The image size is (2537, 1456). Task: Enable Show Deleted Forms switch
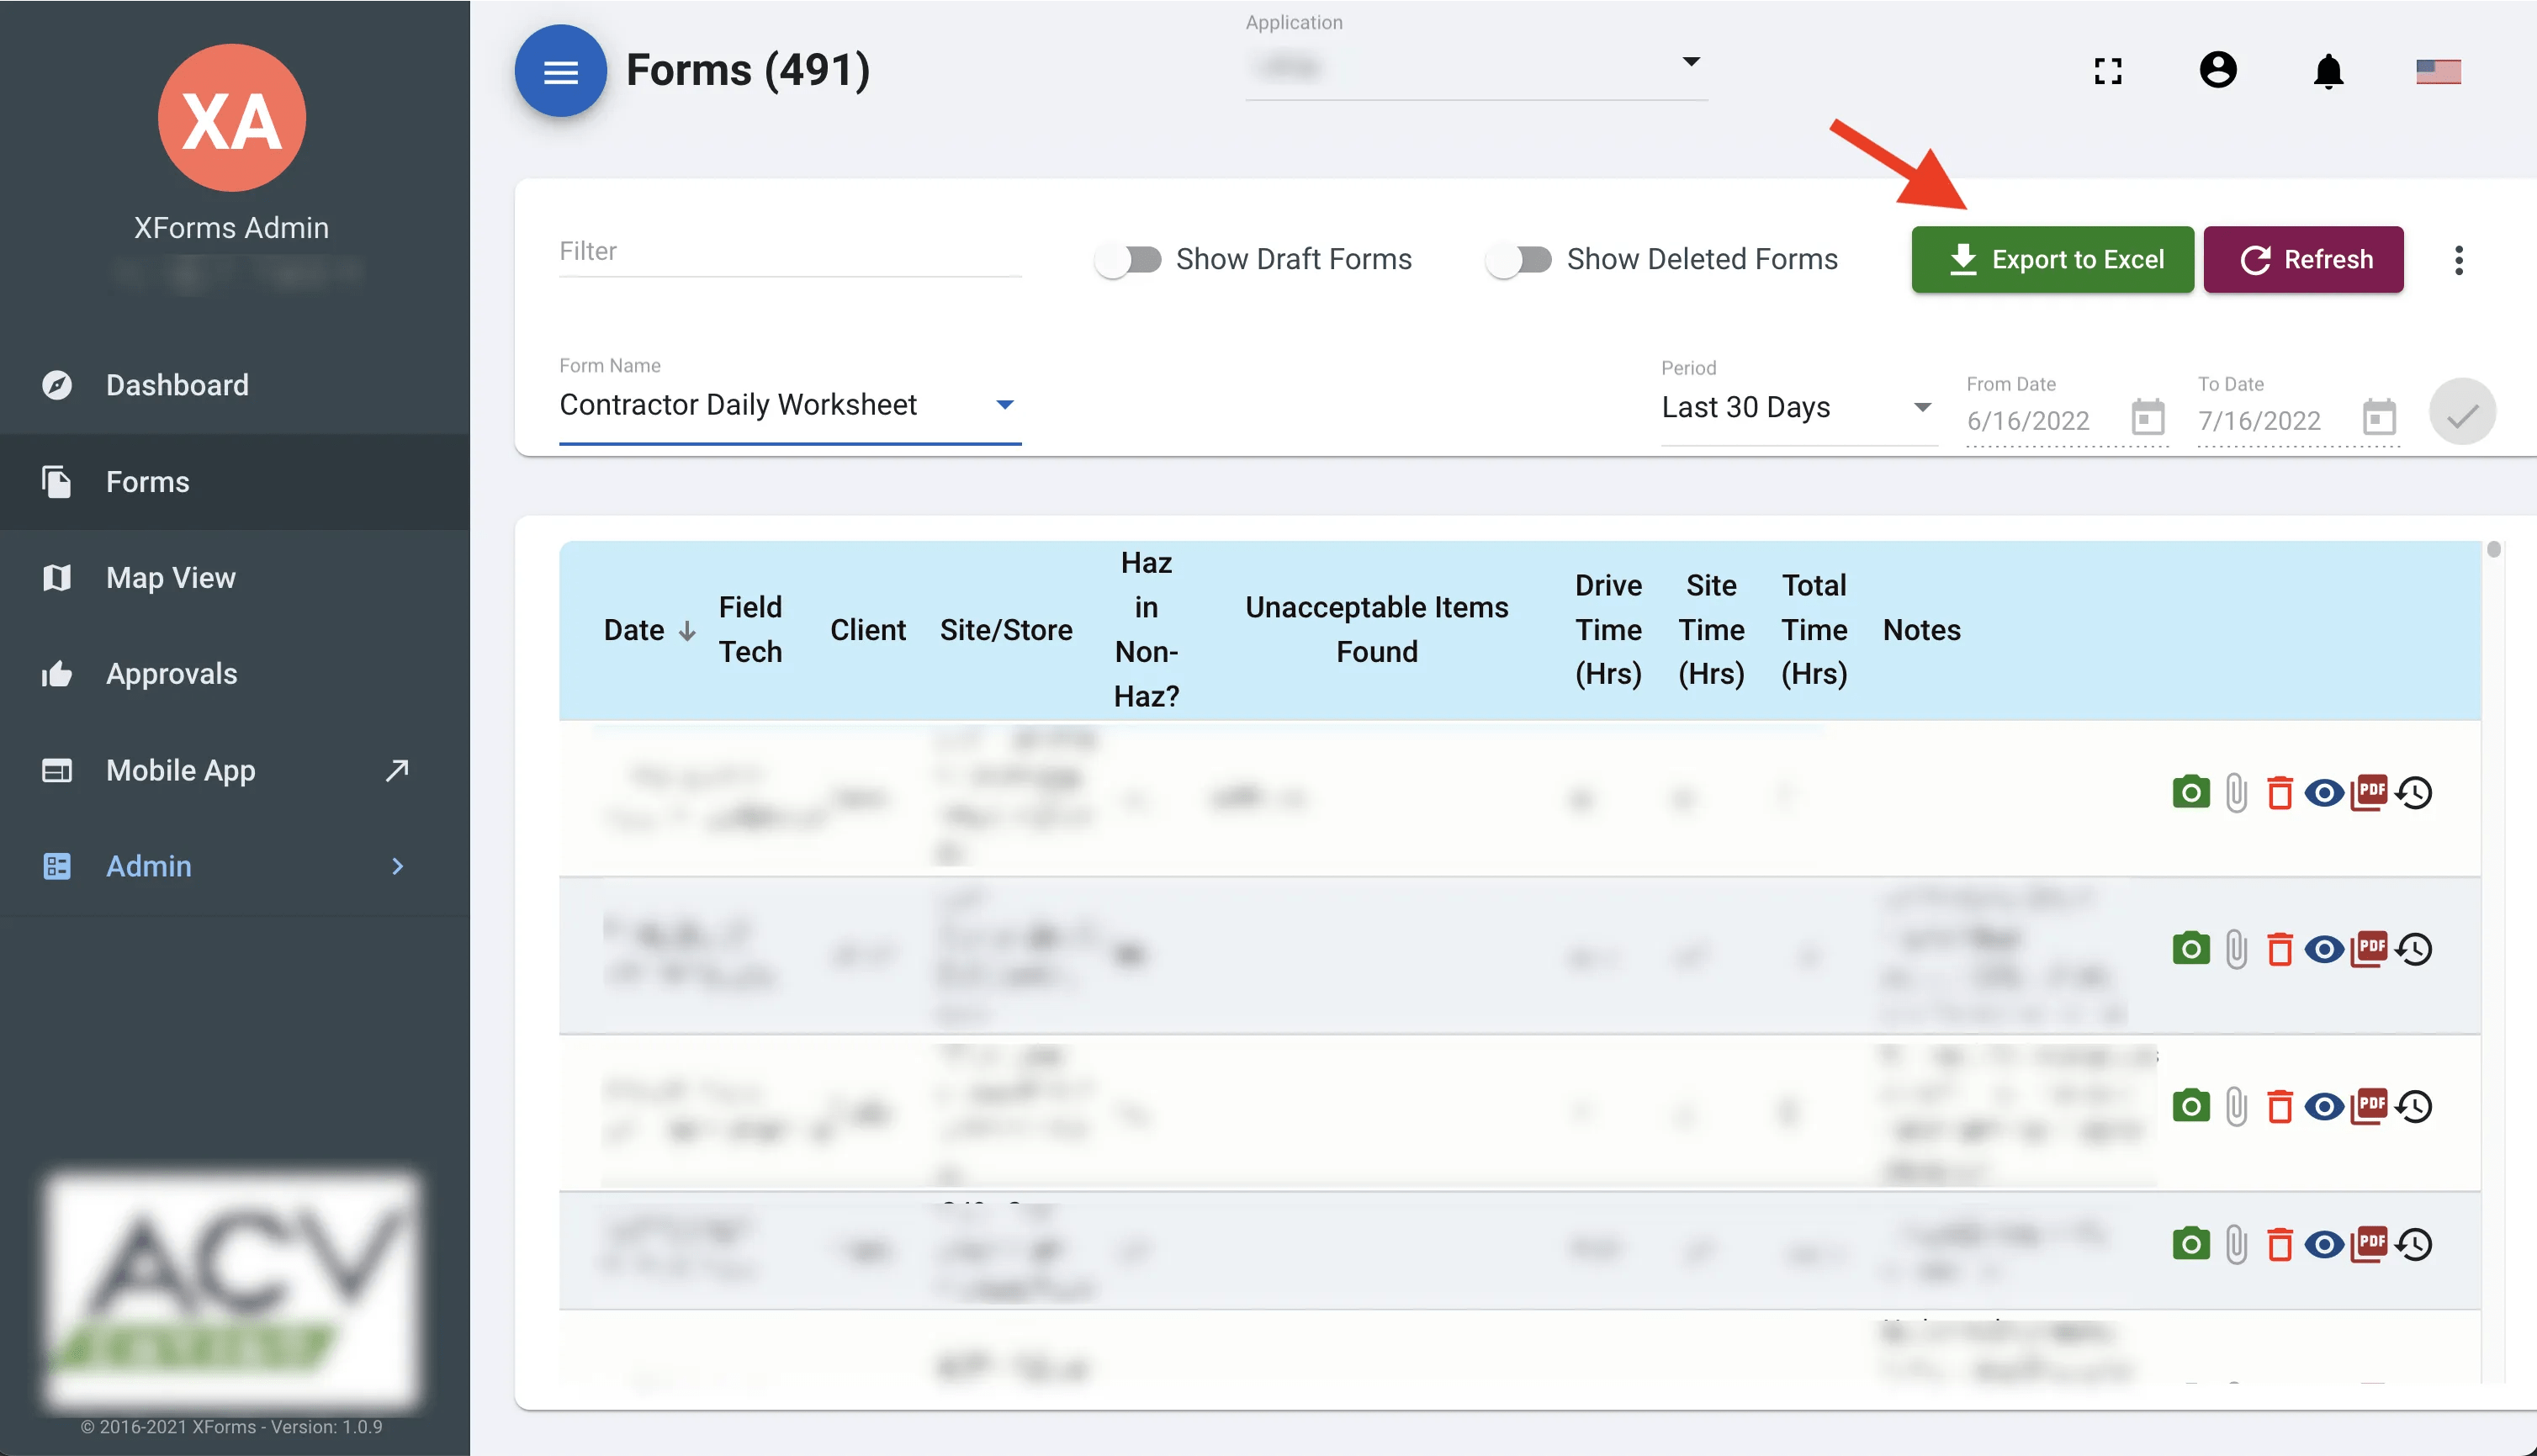coord(1518,260)
